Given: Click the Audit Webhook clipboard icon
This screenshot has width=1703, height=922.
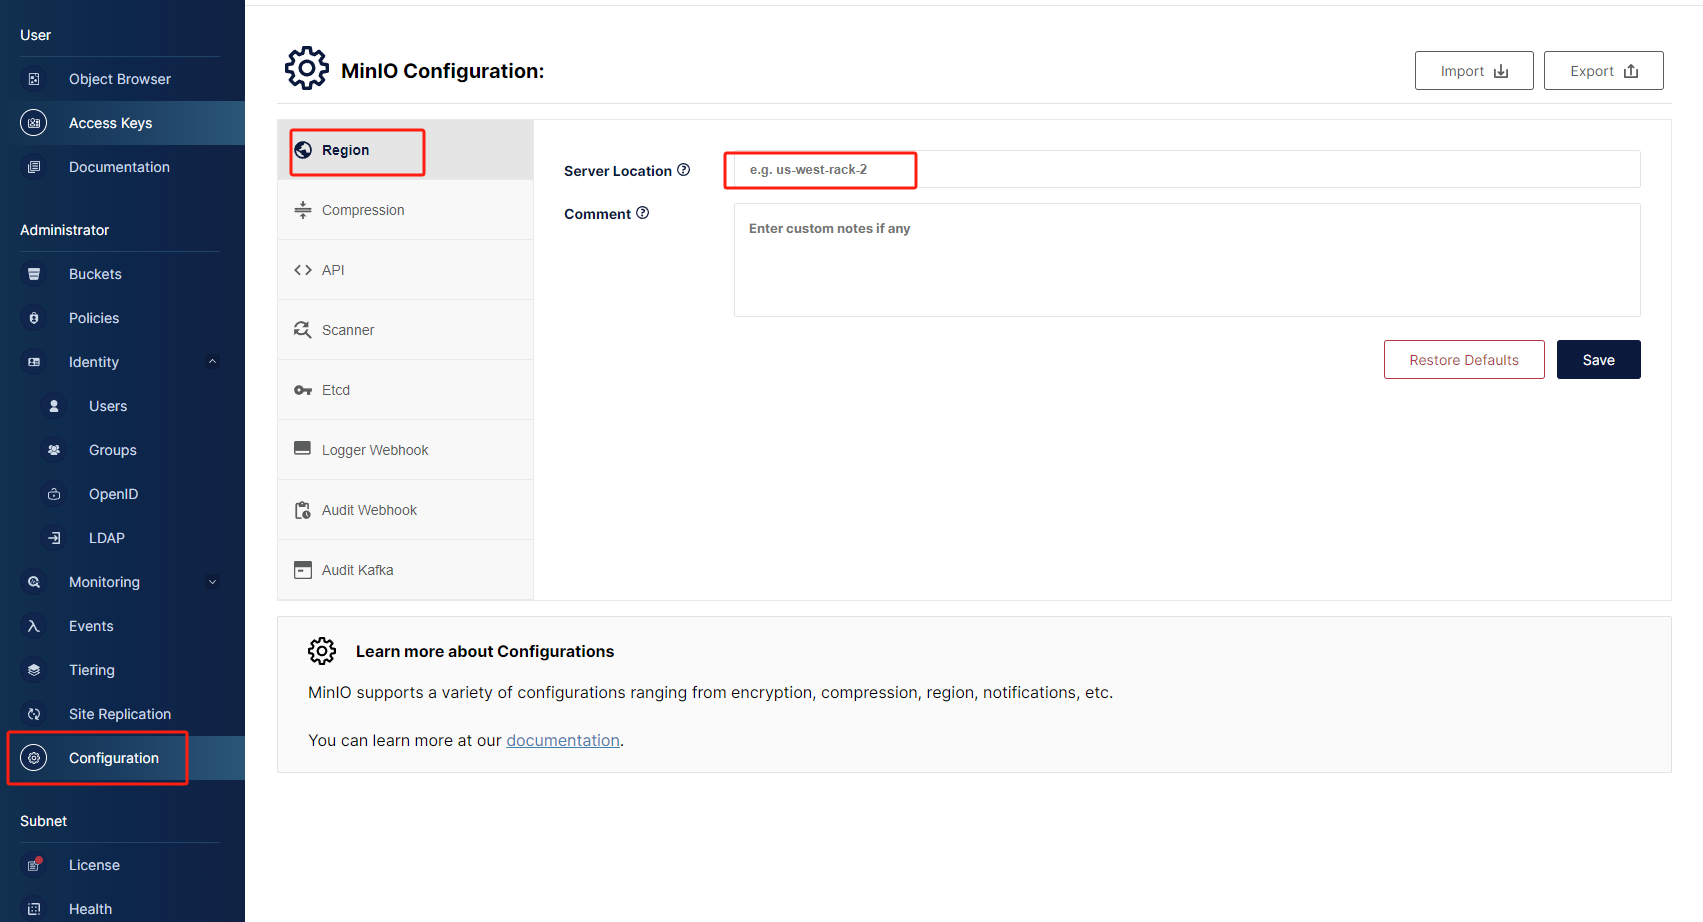Looking at the screenshot, I should point(303,510).
